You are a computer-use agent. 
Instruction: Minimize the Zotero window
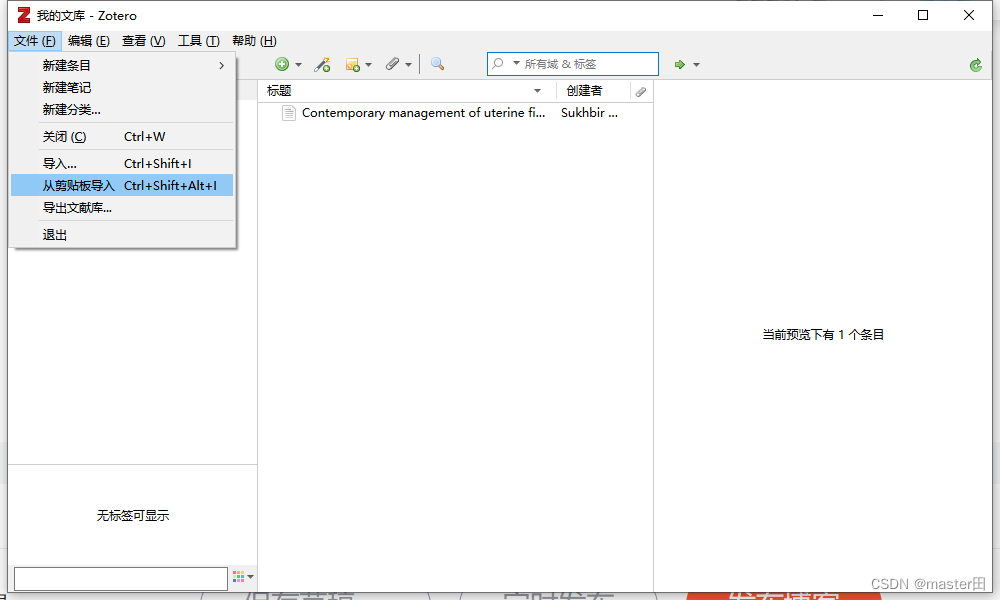click(878, 15)
